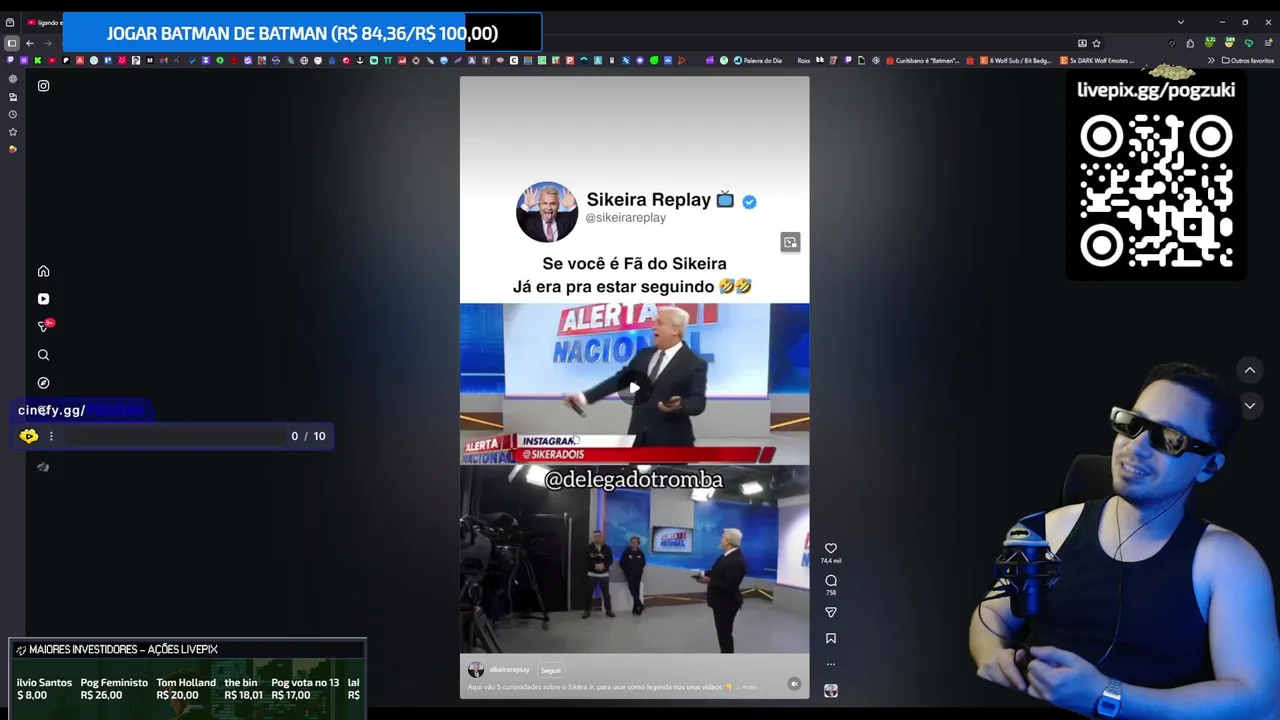Expand hidden bookmarks with double chevron

1211,61
